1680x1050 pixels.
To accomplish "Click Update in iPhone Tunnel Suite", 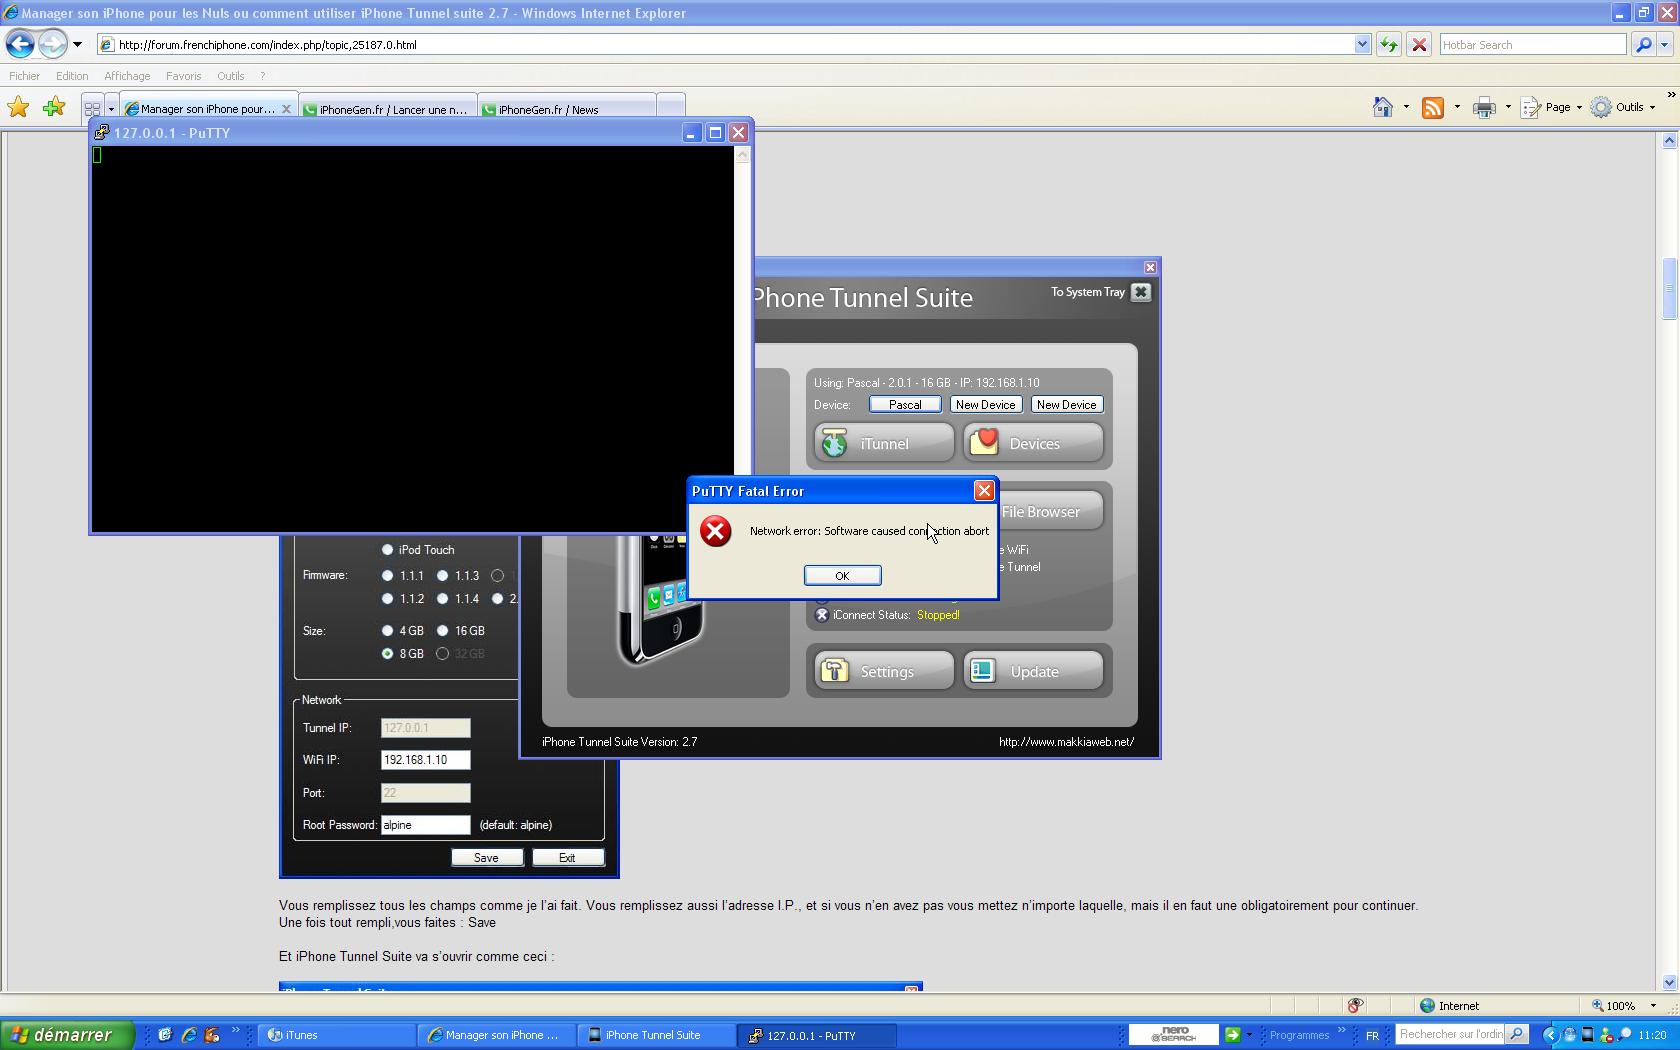I will coord(1033,671).
